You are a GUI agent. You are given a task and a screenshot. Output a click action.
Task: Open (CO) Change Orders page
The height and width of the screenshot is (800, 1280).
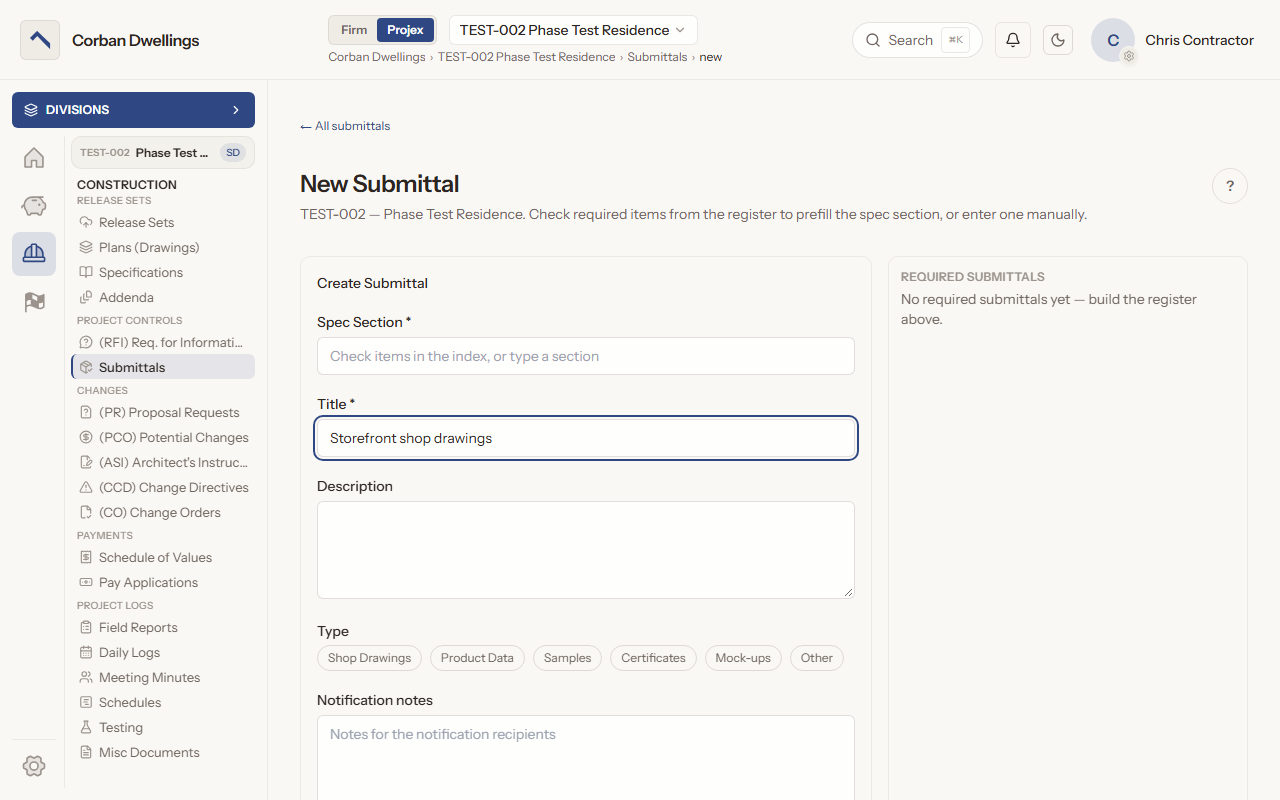coord(162,512)
